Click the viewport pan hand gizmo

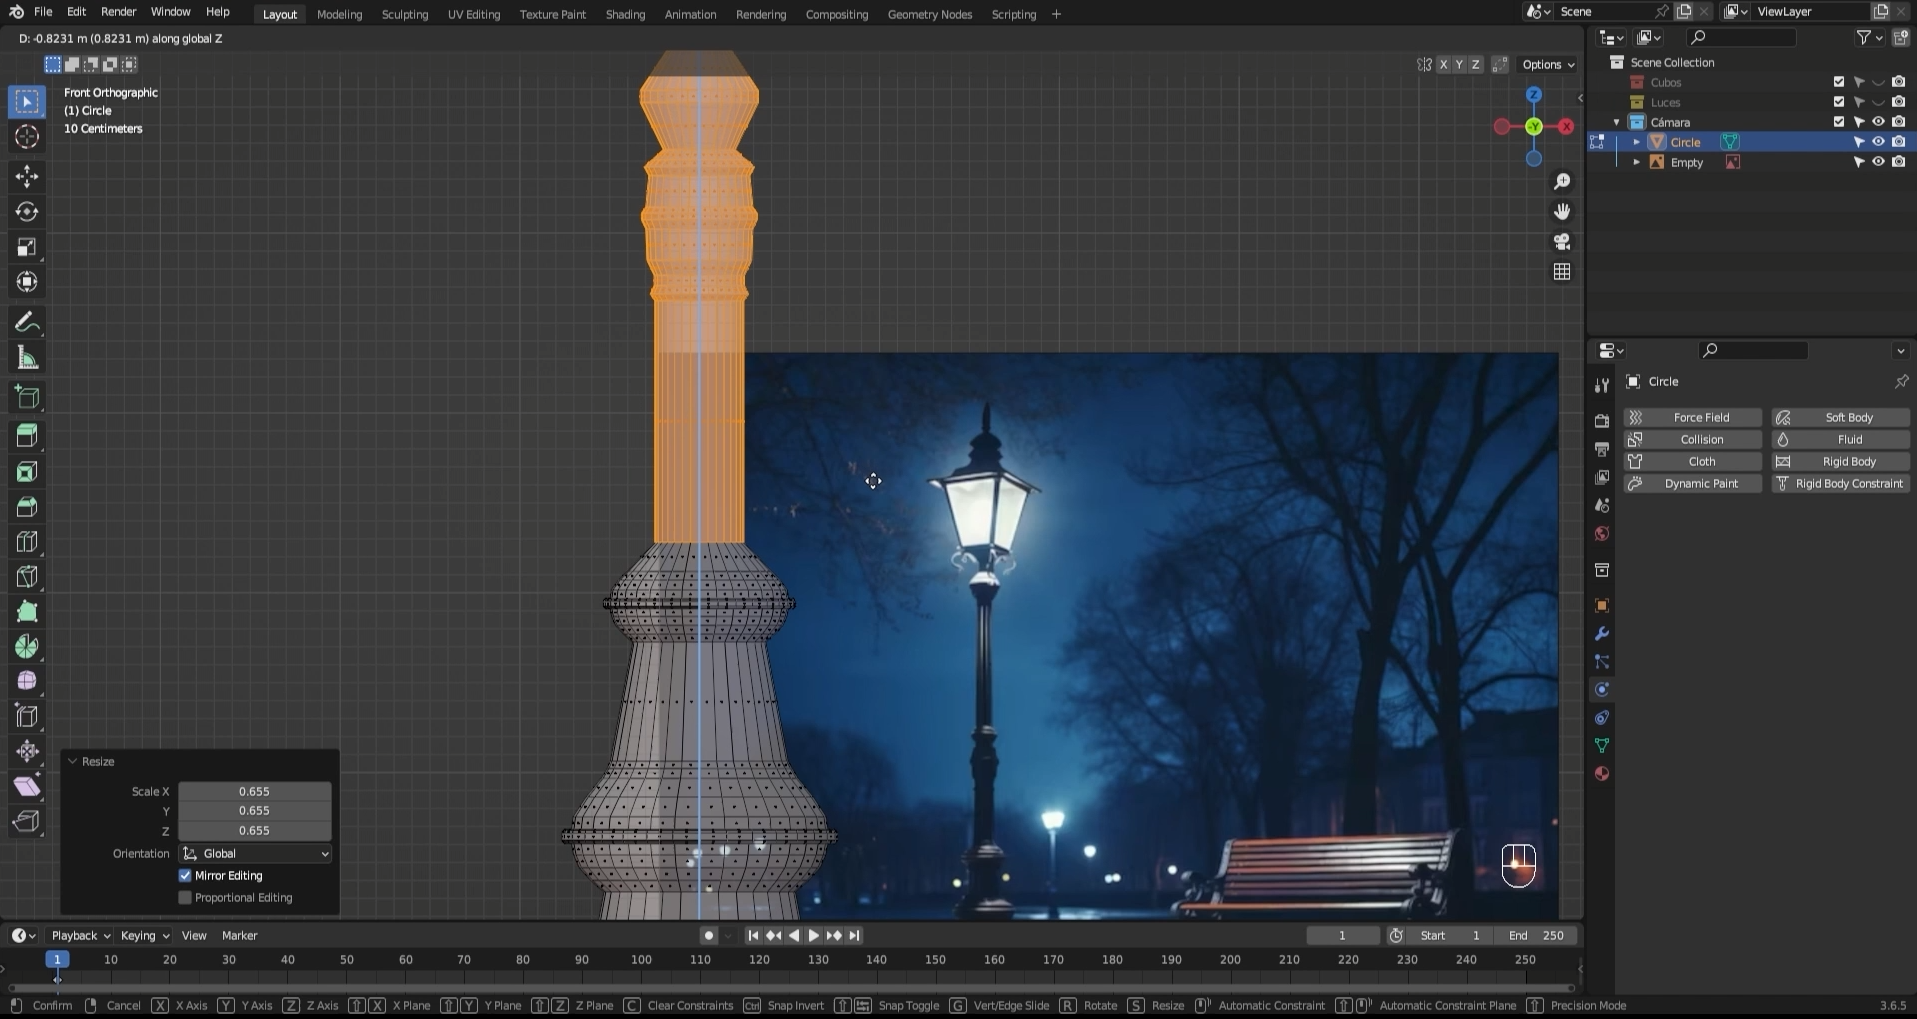coord(1562,211)
